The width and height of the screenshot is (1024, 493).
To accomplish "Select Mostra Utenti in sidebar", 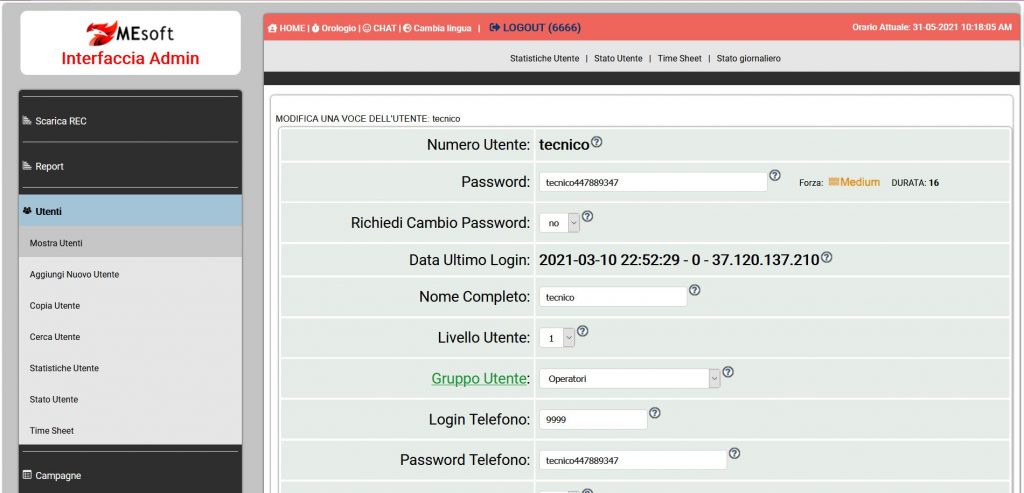I will point(131,243).
